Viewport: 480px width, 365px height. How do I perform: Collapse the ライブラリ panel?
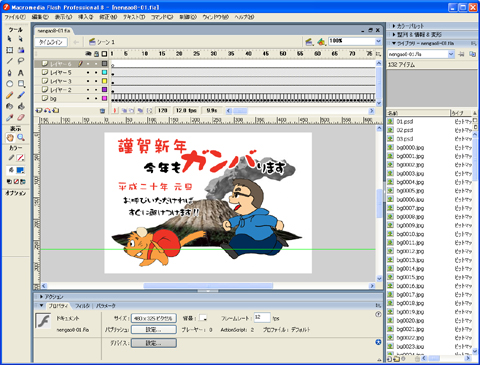(x=394, y=43)
